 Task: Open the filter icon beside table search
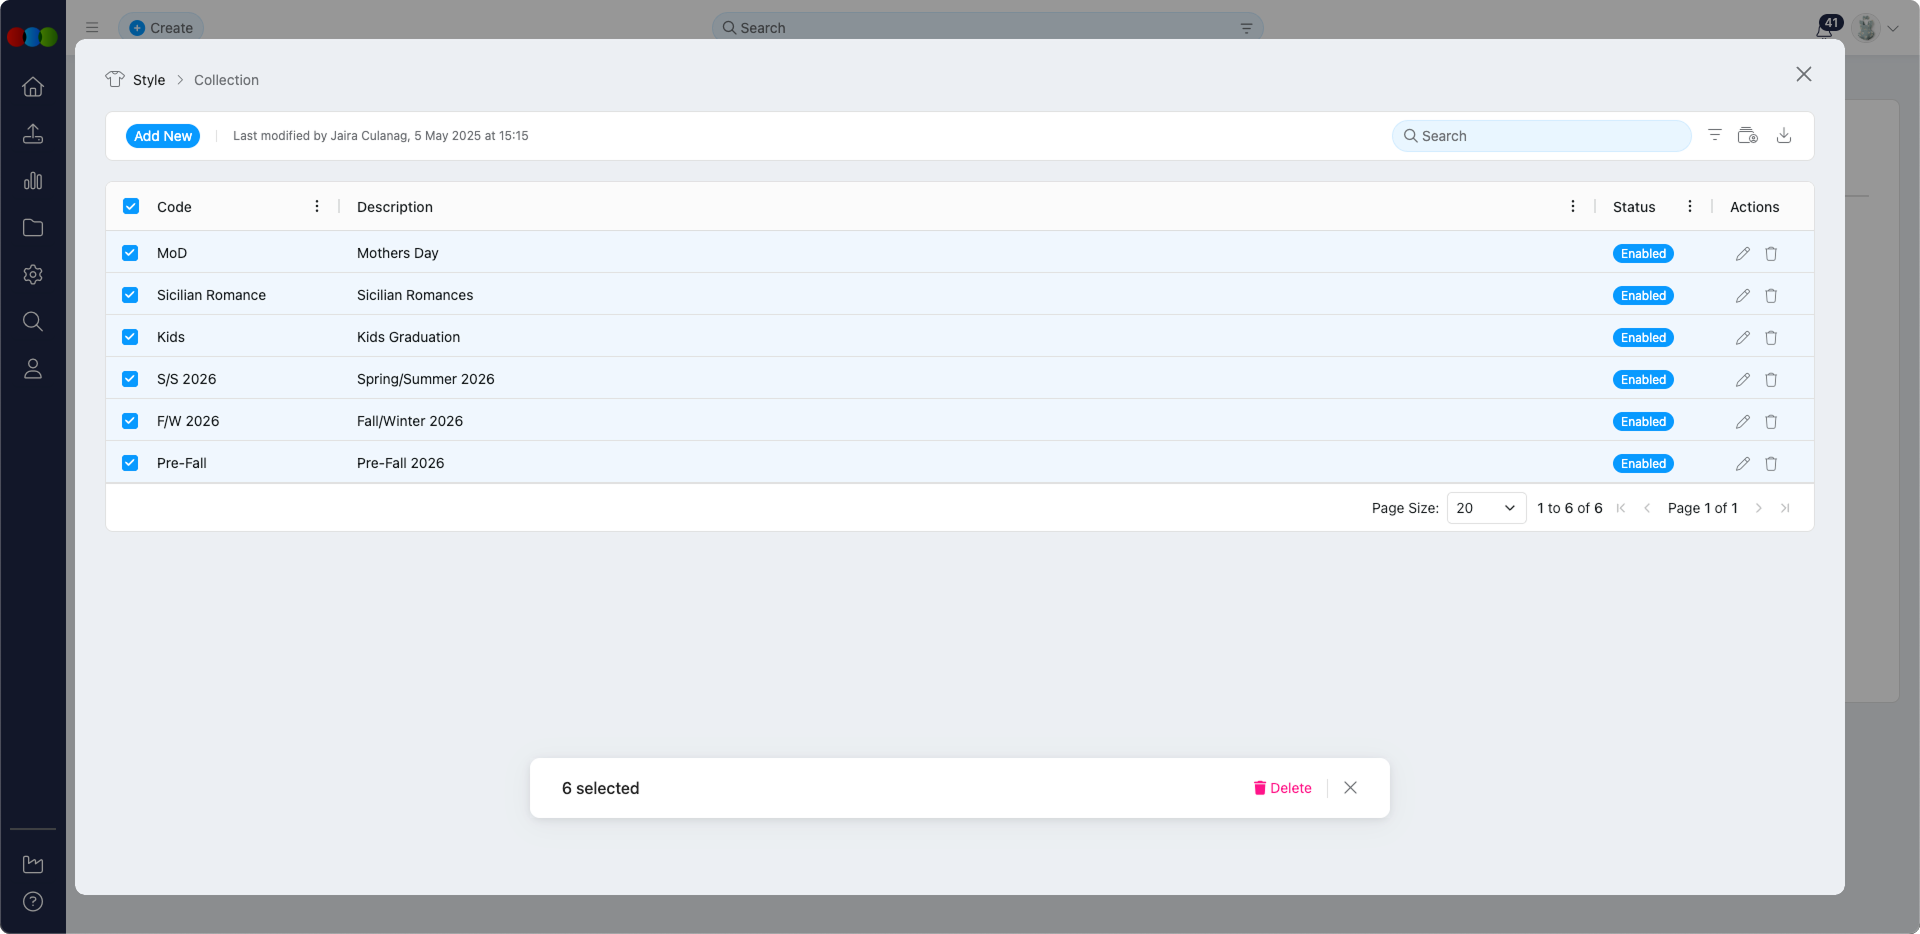point(1714,136)
